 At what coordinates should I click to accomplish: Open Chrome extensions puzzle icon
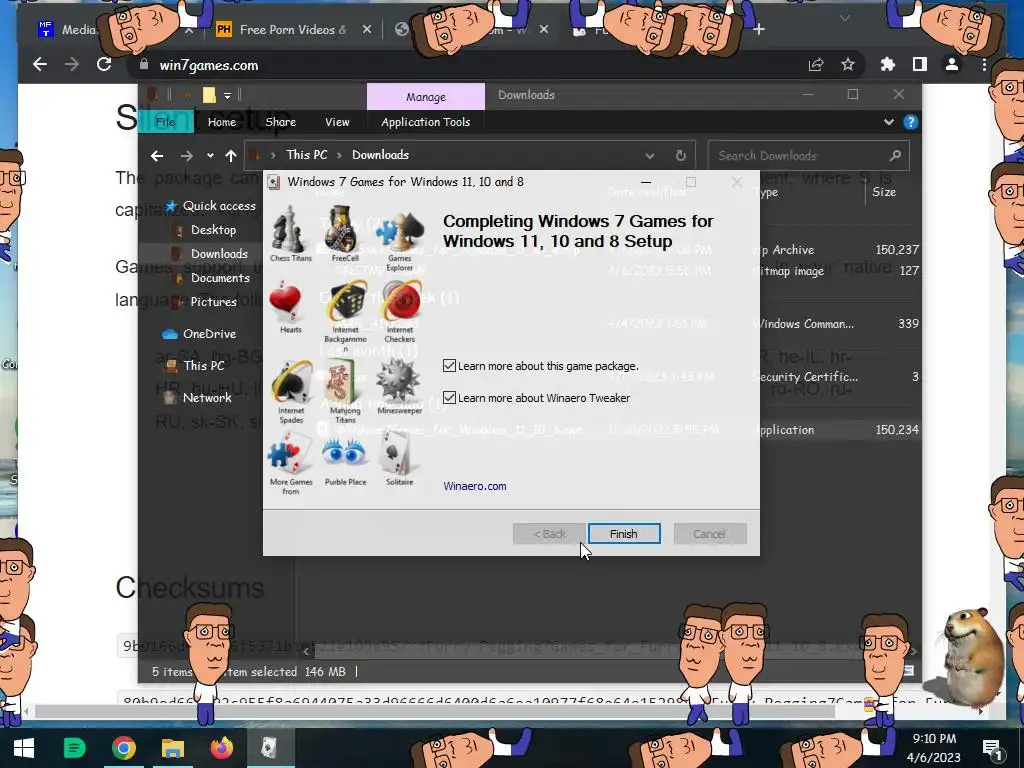888,65
